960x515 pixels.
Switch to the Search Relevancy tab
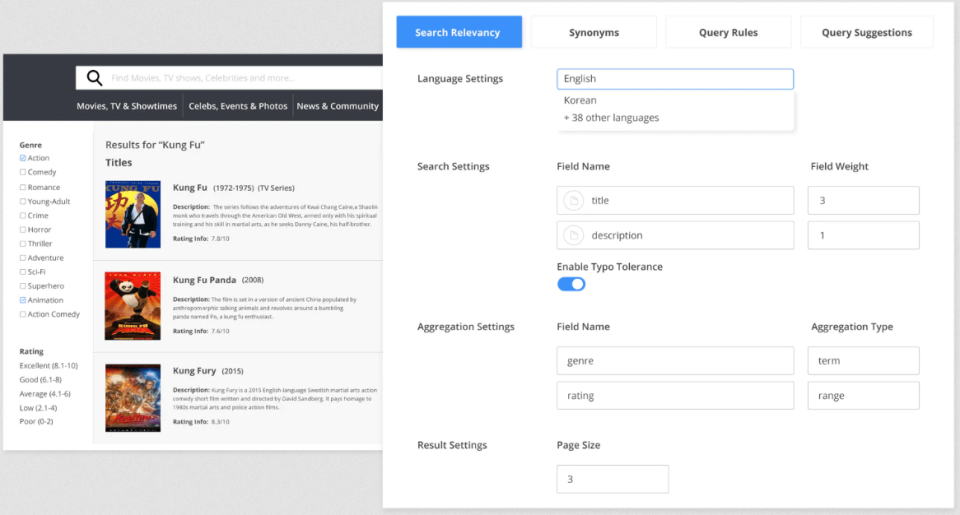459,32
